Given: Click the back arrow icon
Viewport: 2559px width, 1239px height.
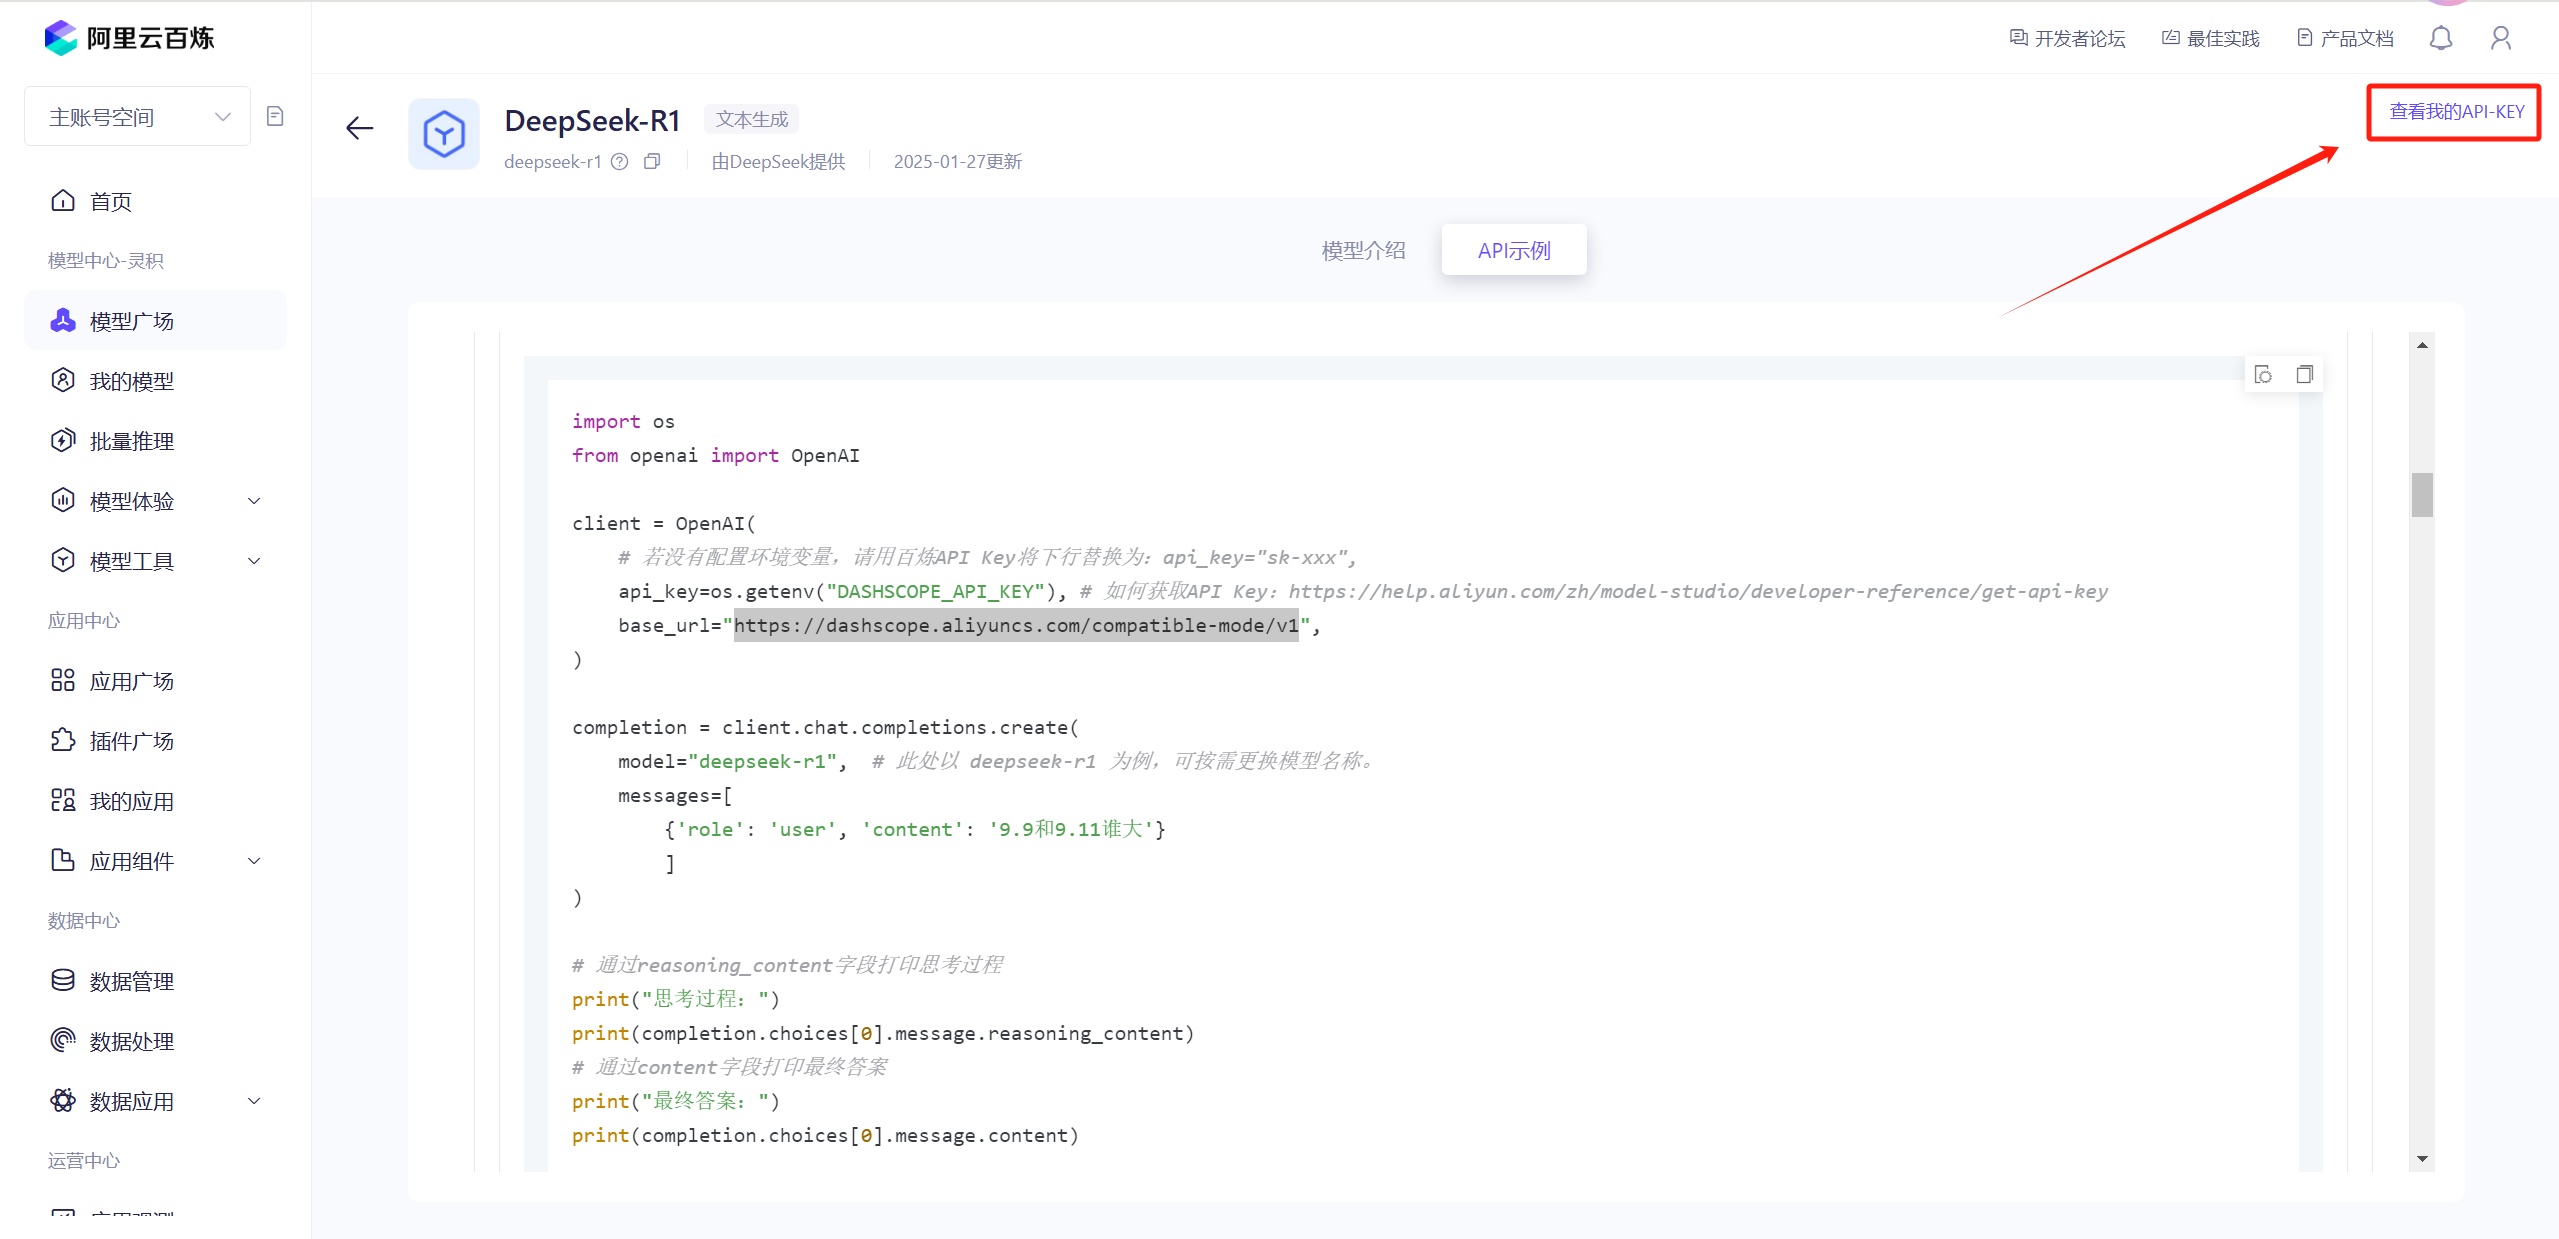Looking at the screenshot, I should click(x=359, y=128).
